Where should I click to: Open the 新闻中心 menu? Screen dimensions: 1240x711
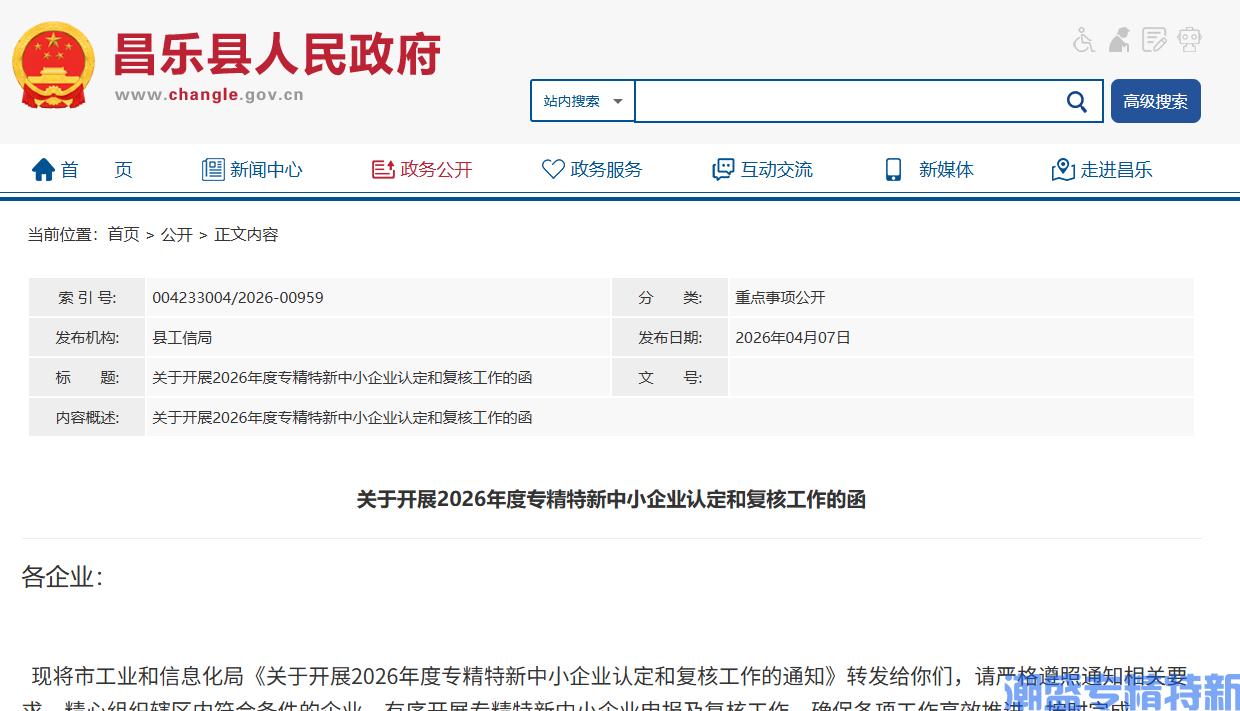265,169
